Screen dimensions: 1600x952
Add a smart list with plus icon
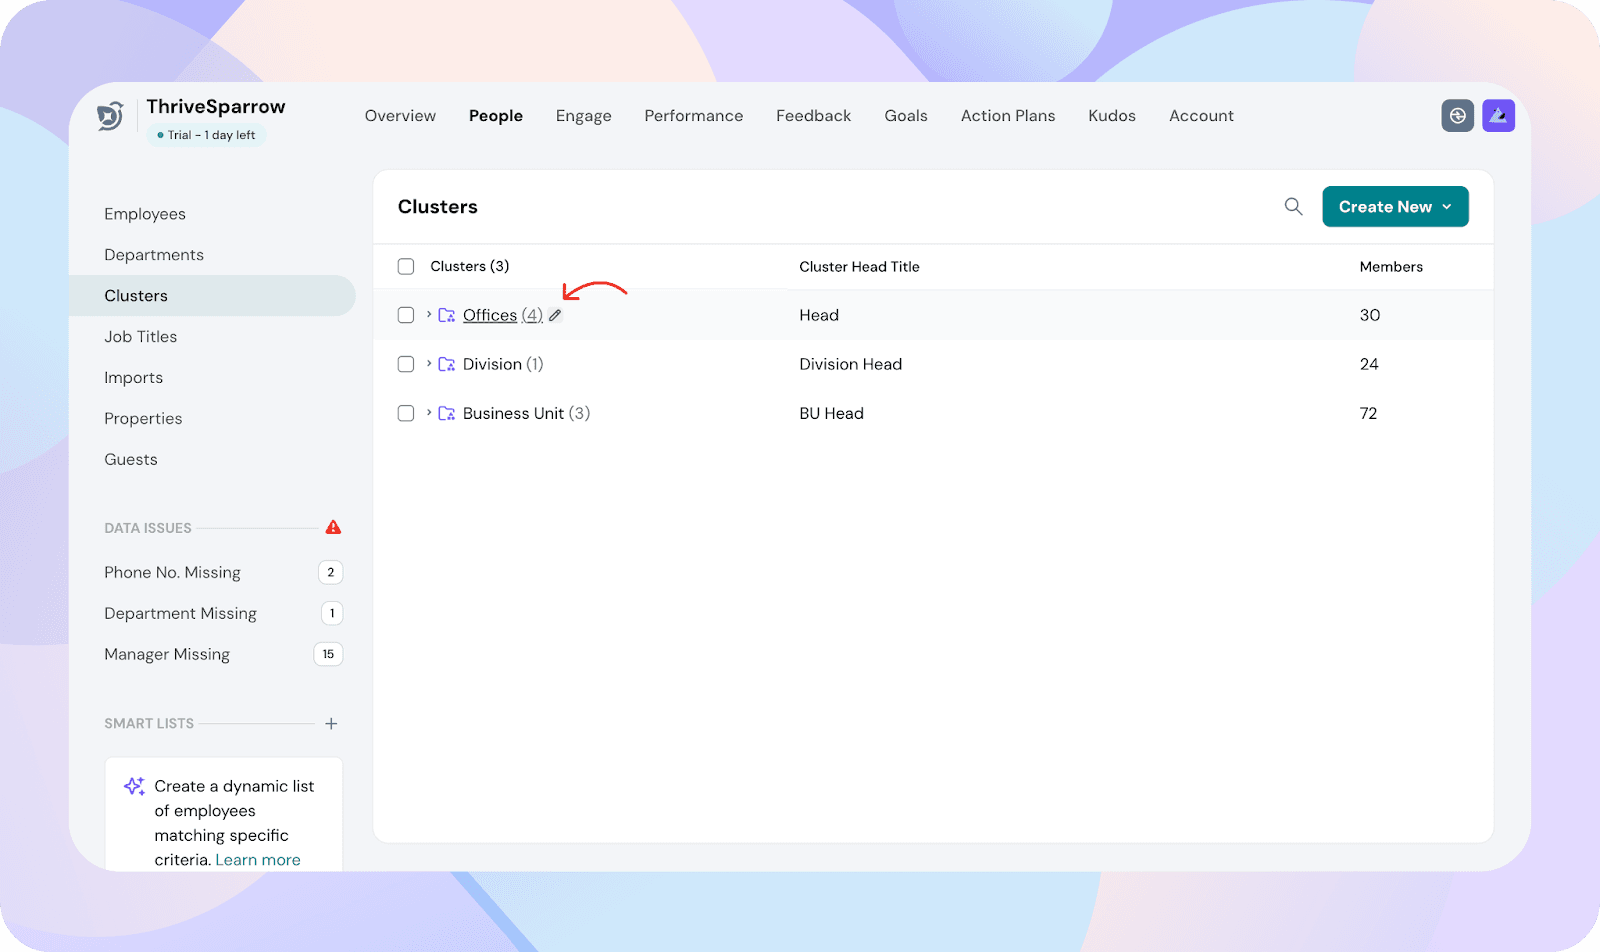pyautogui.click(x=331, y=723)
